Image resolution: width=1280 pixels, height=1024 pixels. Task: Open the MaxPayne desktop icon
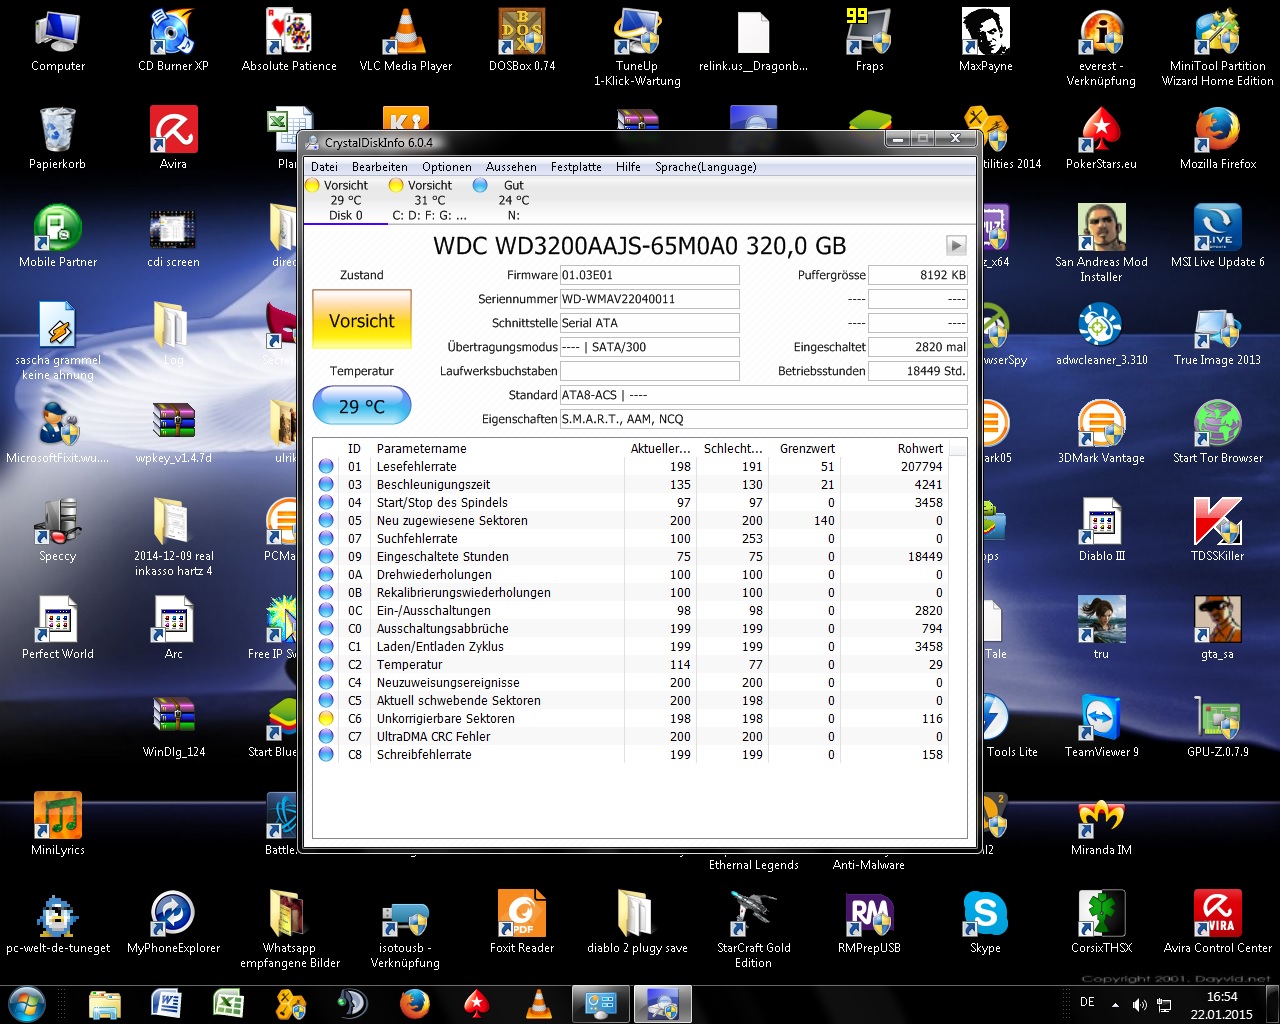[x=985, y=40]
